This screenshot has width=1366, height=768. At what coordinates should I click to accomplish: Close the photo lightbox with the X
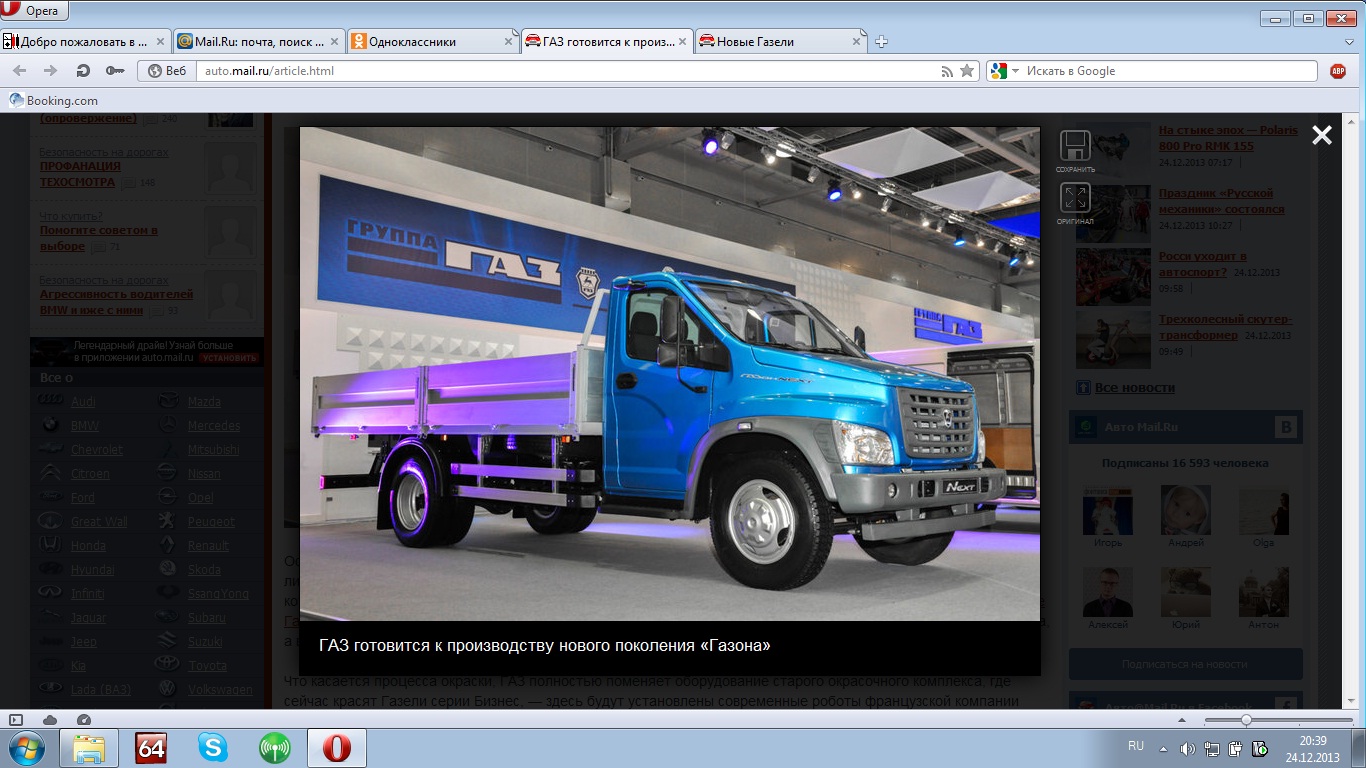(1322, 135)
